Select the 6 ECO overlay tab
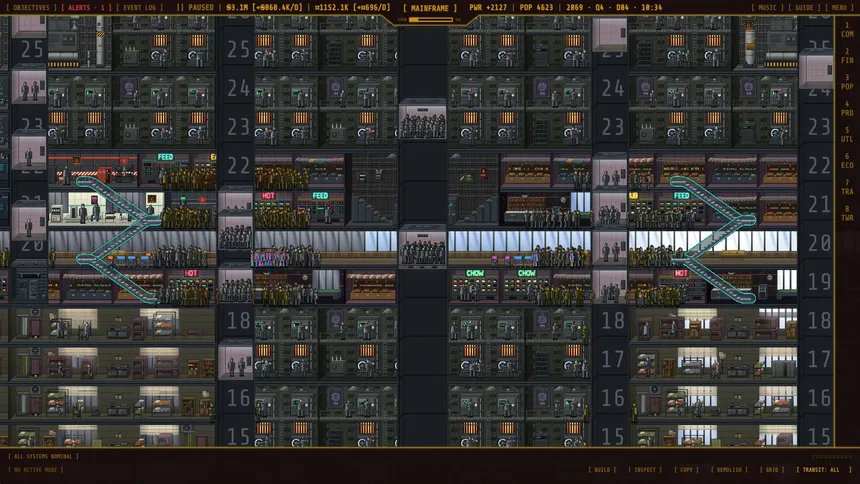 click(x=847, y=161)
